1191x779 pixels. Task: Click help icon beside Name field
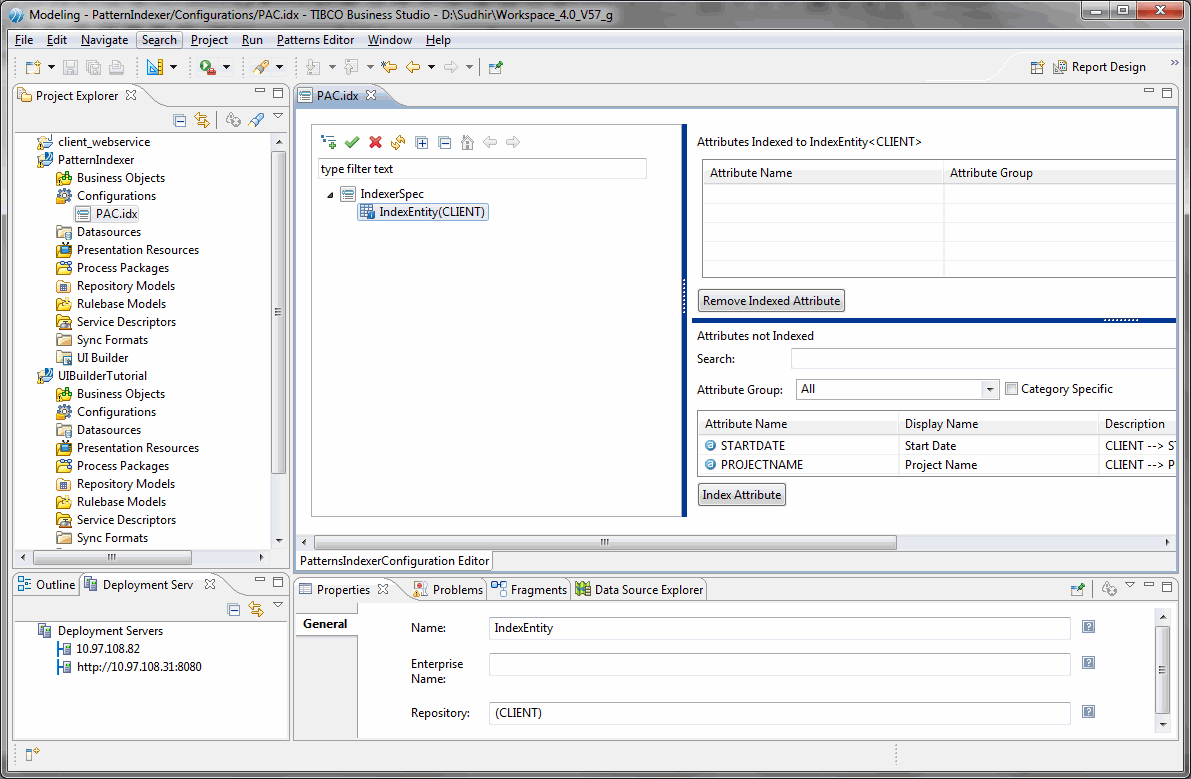click(1088, 626)
